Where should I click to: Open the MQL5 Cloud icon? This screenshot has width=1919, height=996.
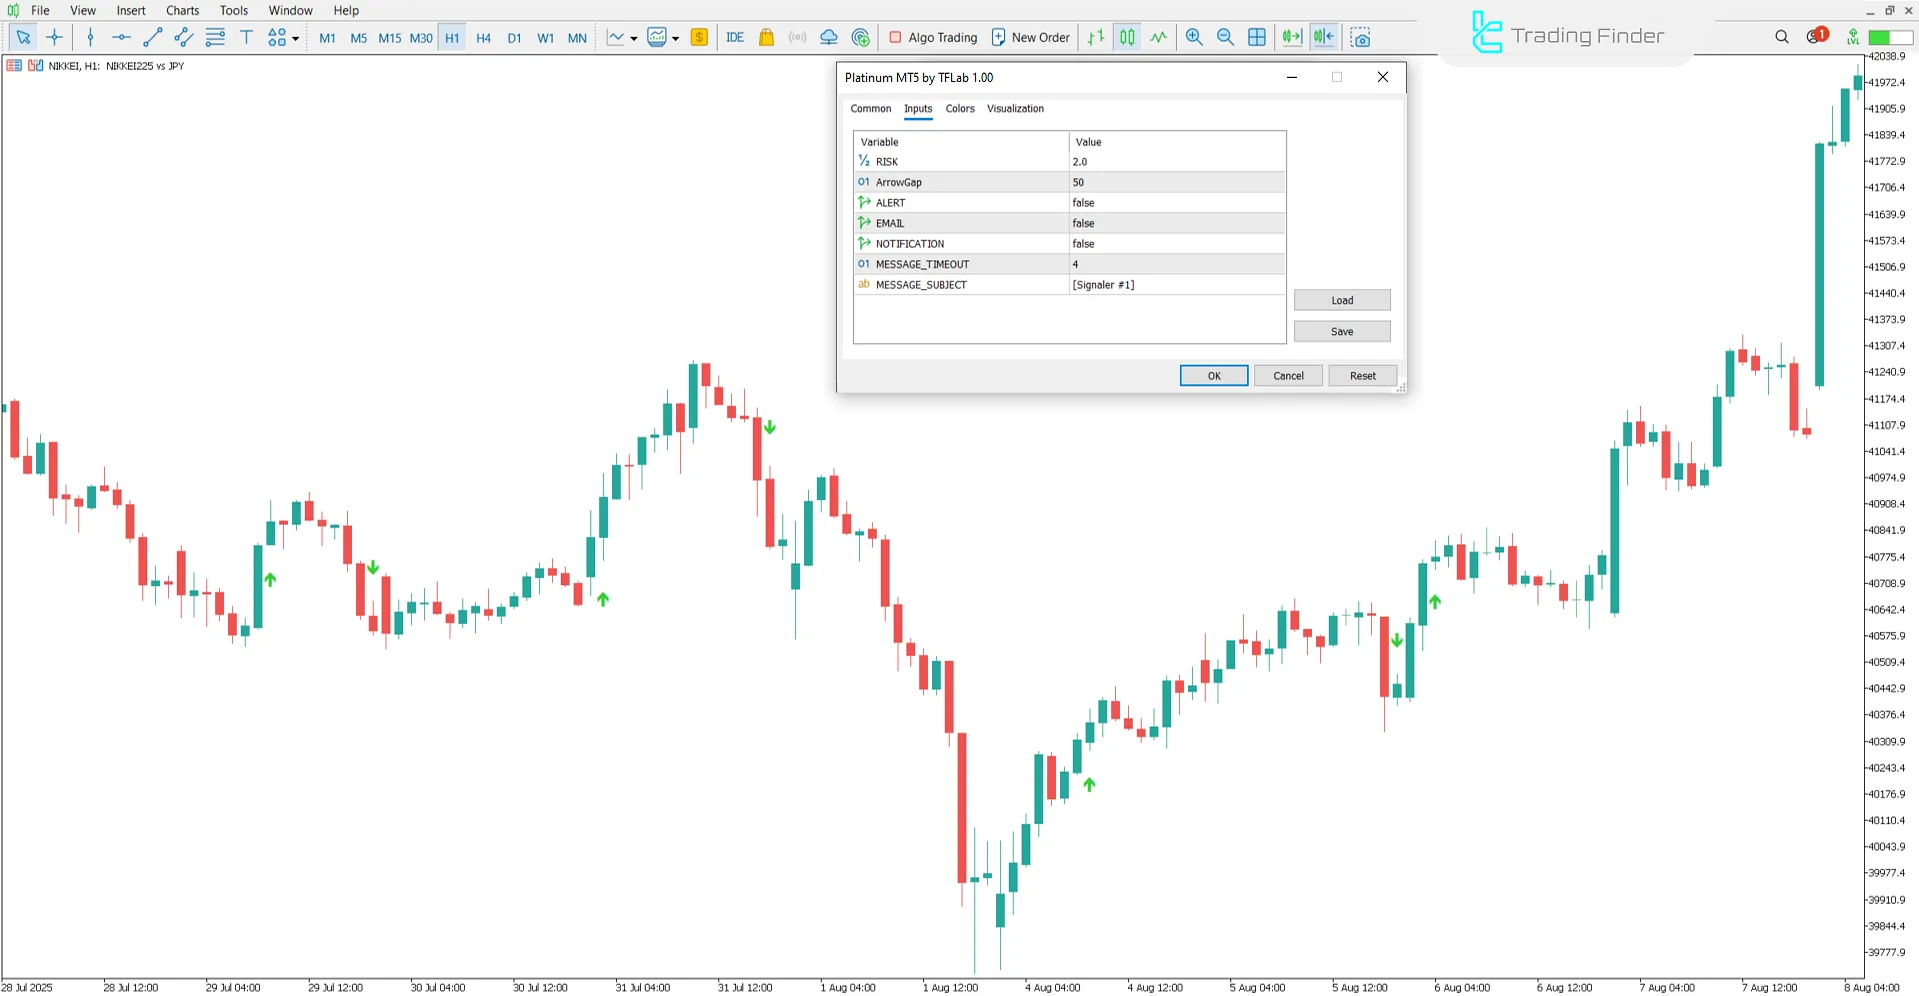coord(828,37)
